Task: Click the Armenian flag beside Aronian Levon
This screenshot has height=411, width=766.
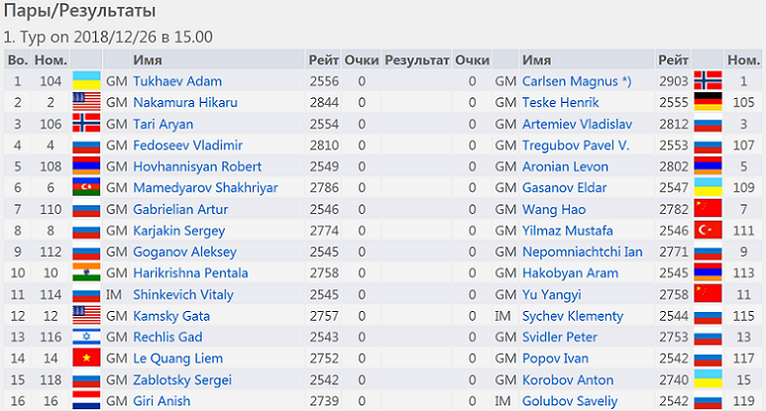Action: click(707, 166)
